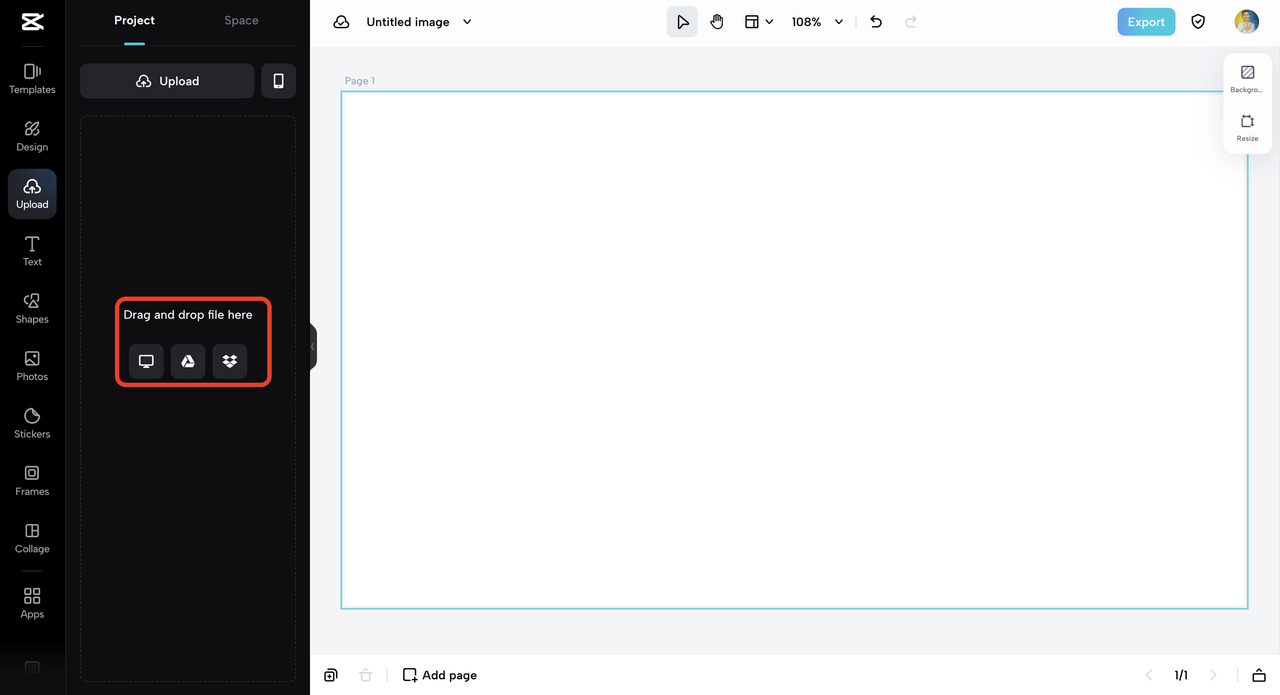This screenshot has height=695, width=1280.
Task: Click the CapCut logo icon
Action: tap(32, 22)
